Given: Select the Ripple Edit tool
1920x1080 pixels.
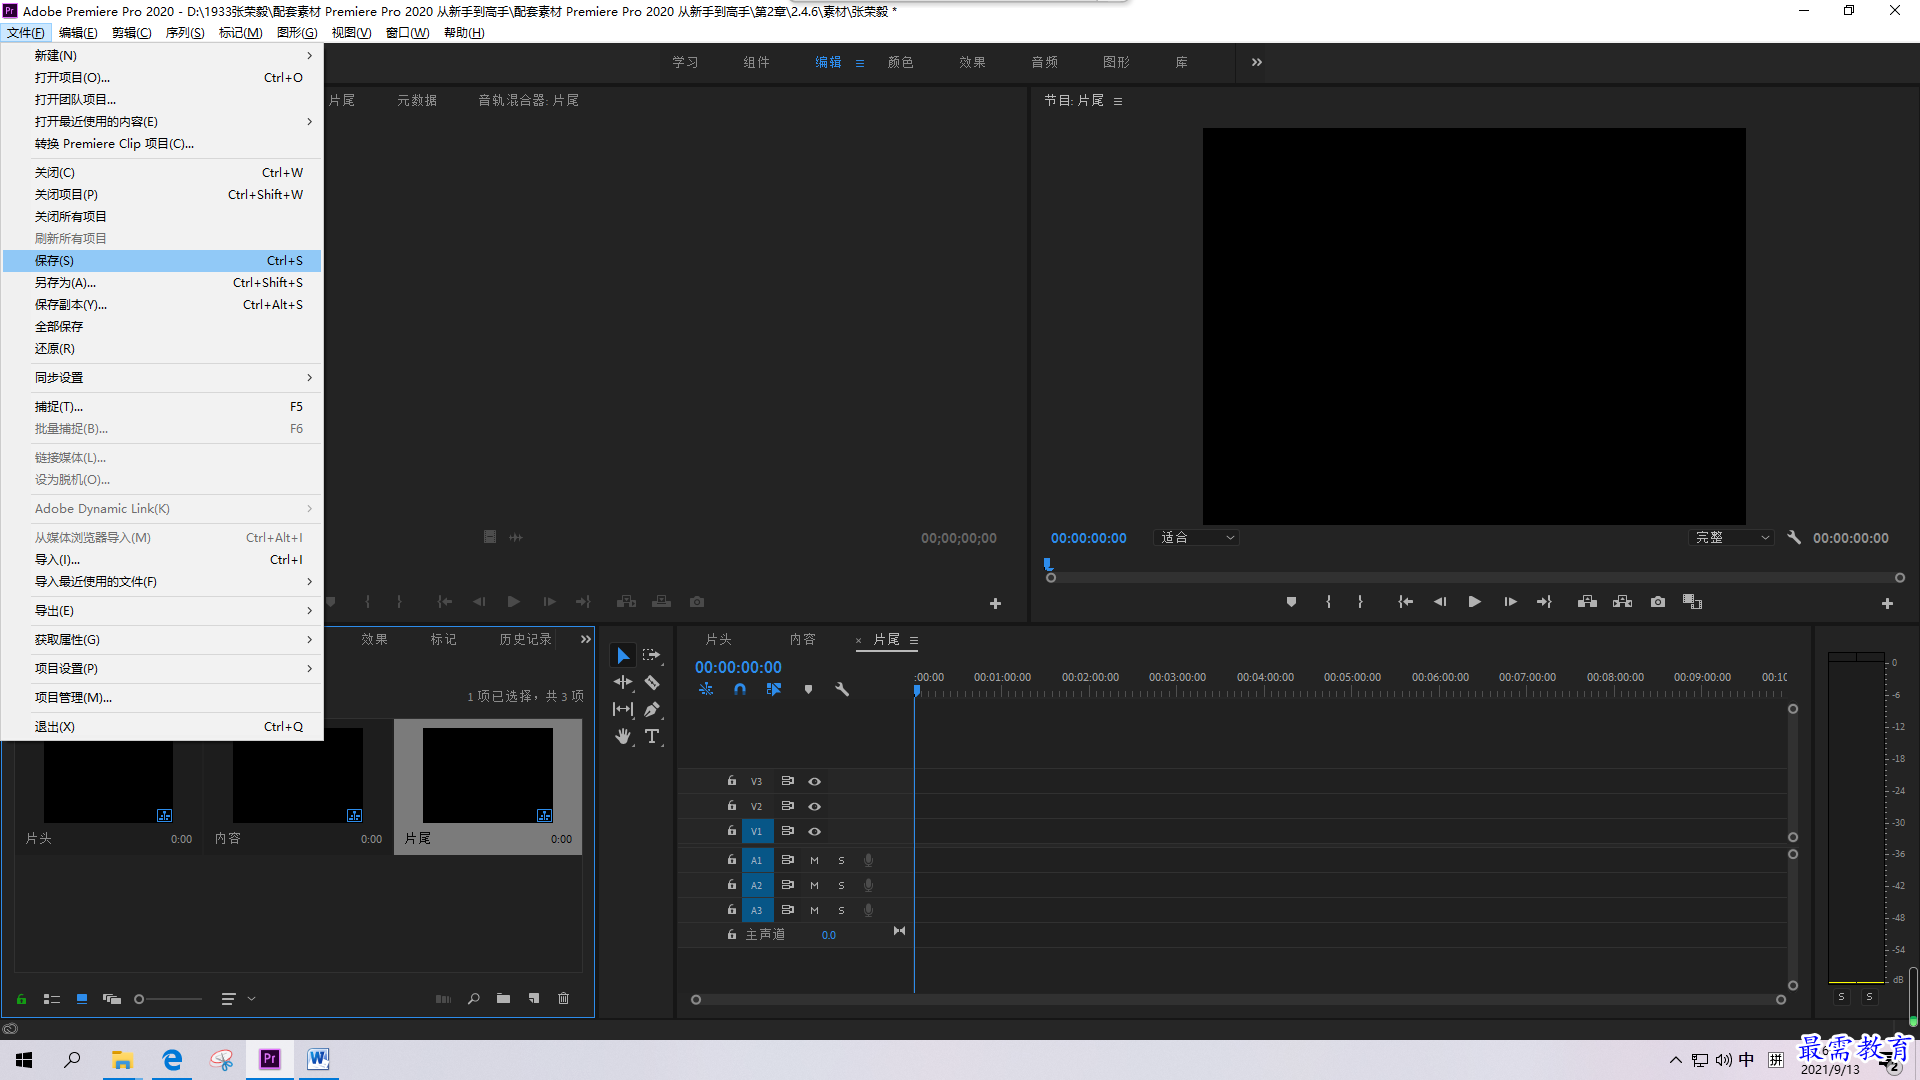Looking at the screenshot, I should coord(623,682).
